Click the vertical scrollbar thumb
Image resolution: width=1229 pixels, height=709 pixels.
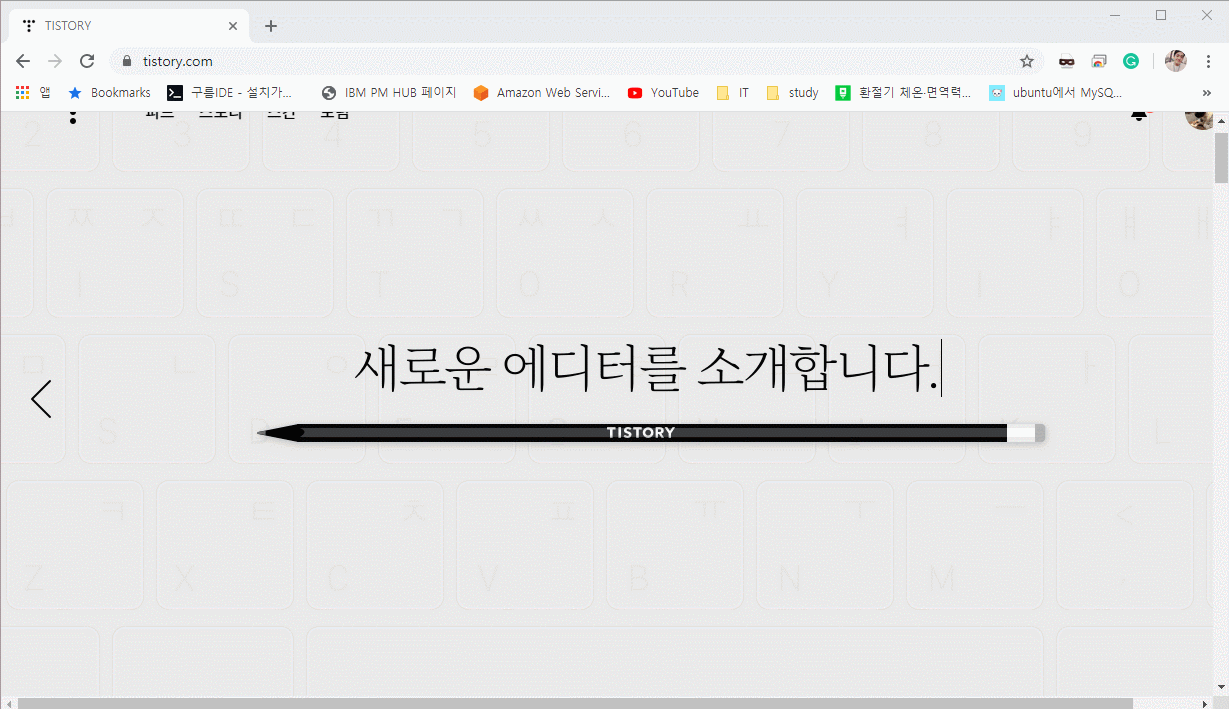click(1221, 157)
